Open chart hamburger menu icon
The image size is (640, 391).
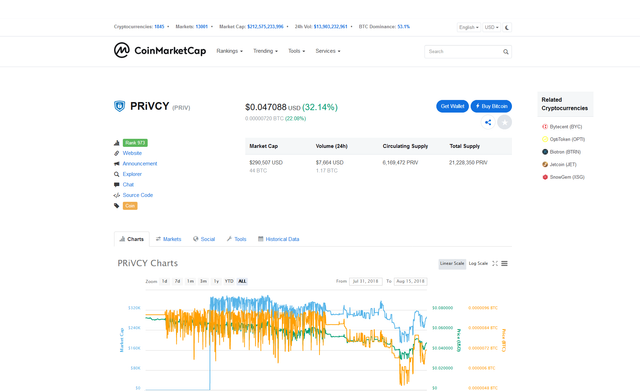pos(504,263)
